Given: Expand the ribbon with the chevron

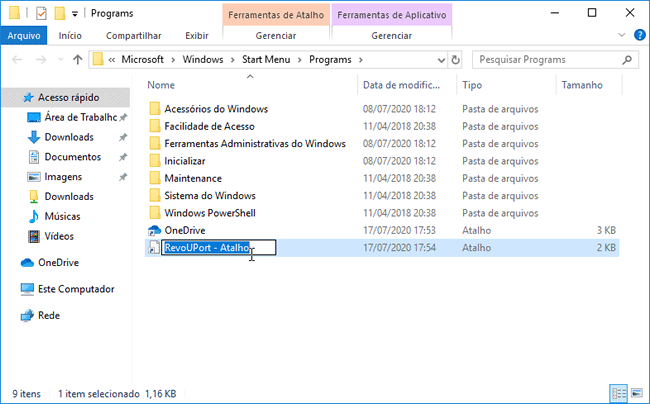Looking at the screenshot, I should (621, 35).
